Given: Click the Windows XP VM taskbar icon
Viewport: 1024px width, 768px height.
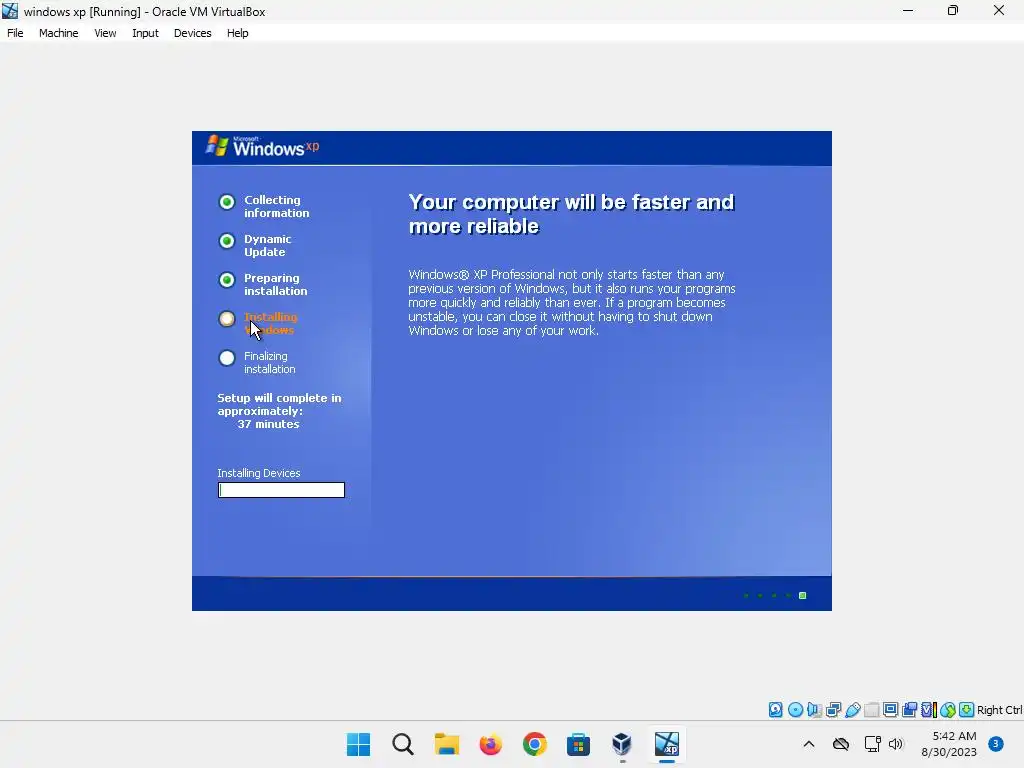Looking at the screenshot, I should coord(667,744).
